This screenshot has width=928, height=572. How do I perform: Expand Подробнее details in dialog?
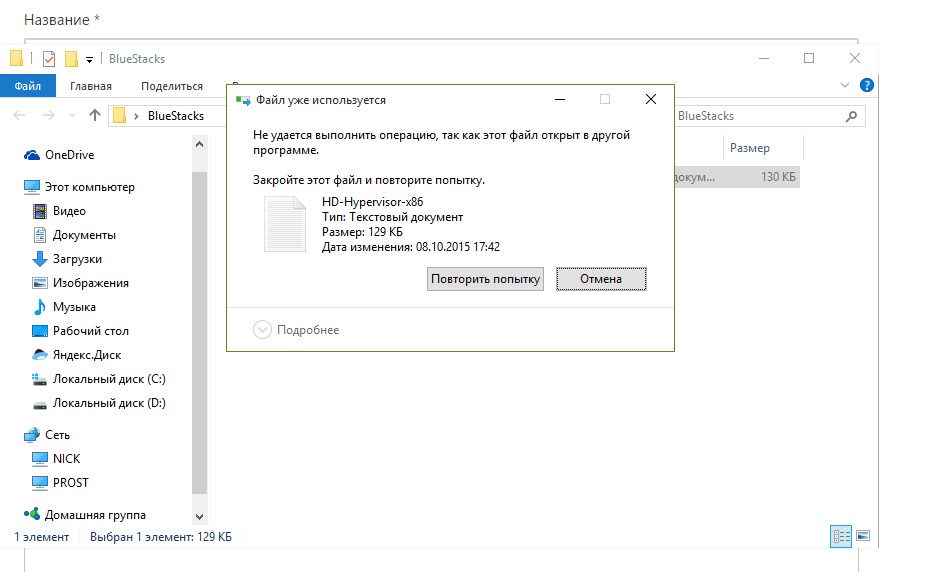tap(296, 330)
